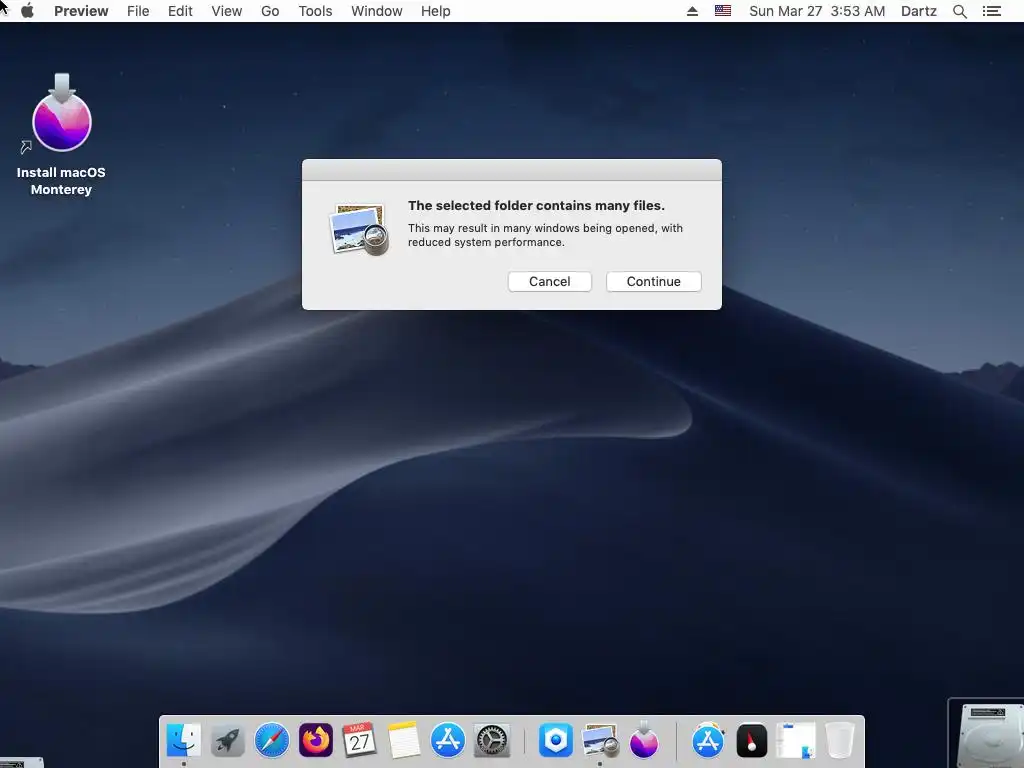Open Notification Center list icon

(991, 11)
